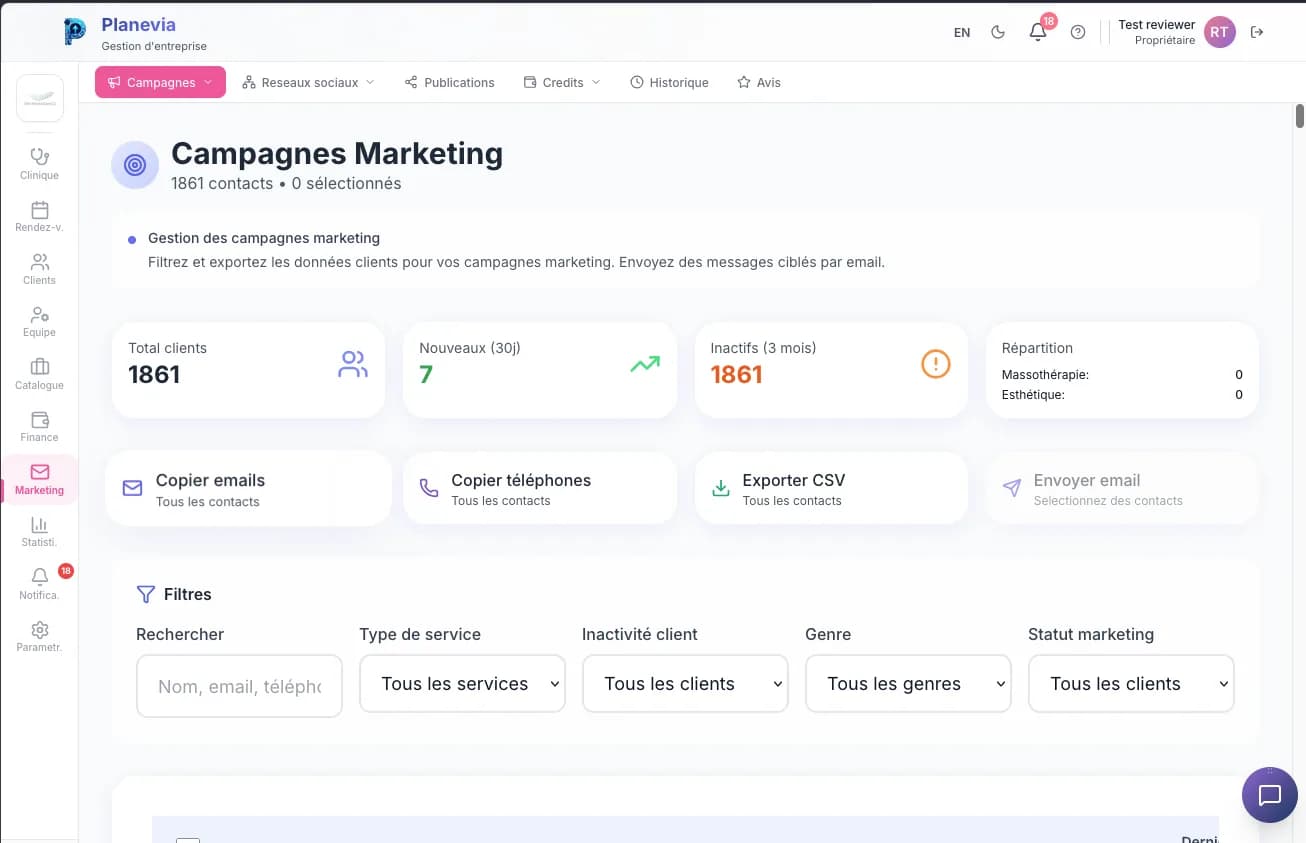Click Copier téléphones button
Image resolution: width=1306 pixels, height=843 pixels.
[x=540, y=488]
